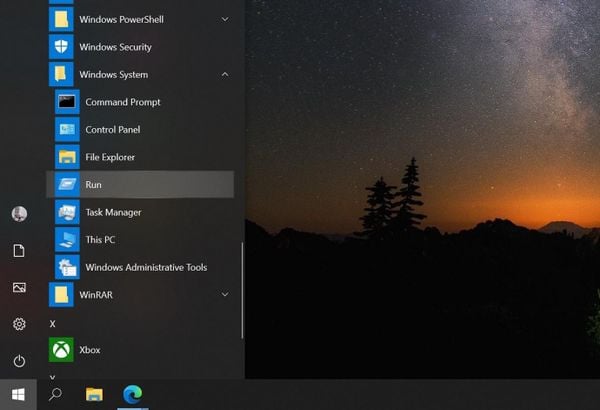Select Windows Administrative Tools text
Viewport: 600px width, 410px height.
[146, 267]
